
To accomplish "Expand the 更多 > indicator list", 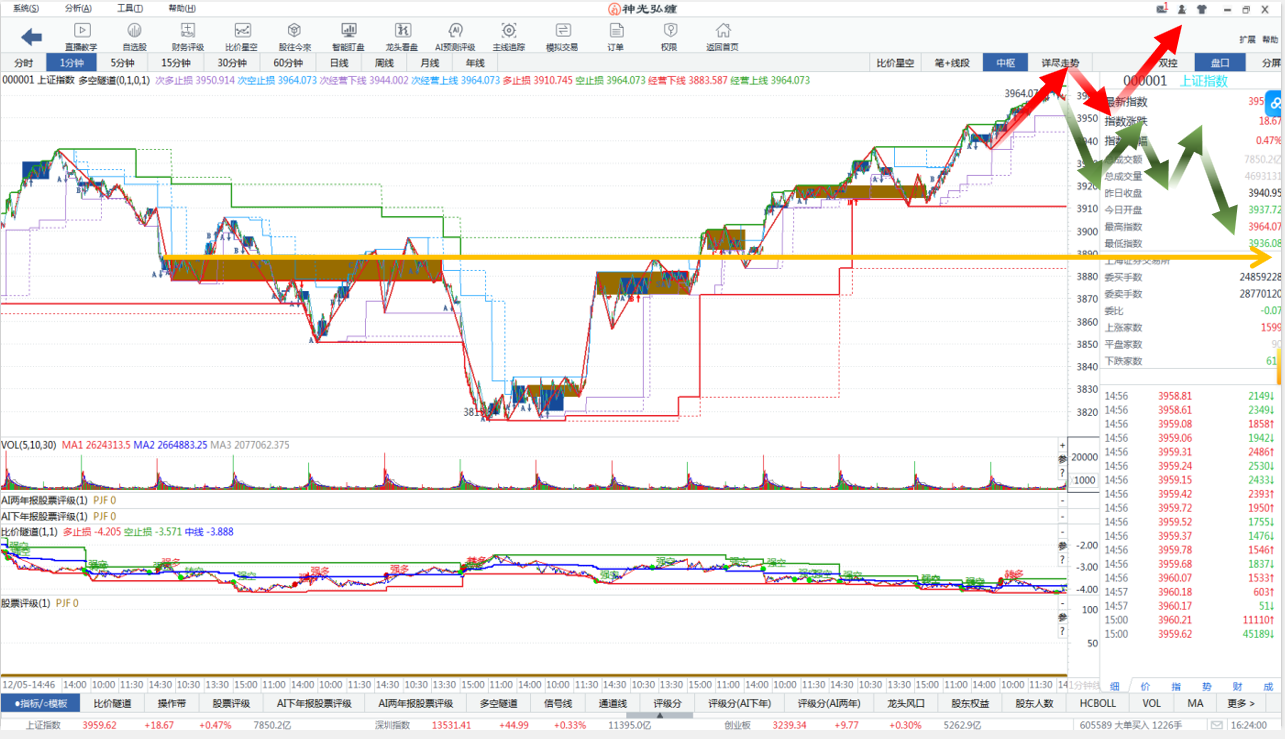I will coord(1240,704).
